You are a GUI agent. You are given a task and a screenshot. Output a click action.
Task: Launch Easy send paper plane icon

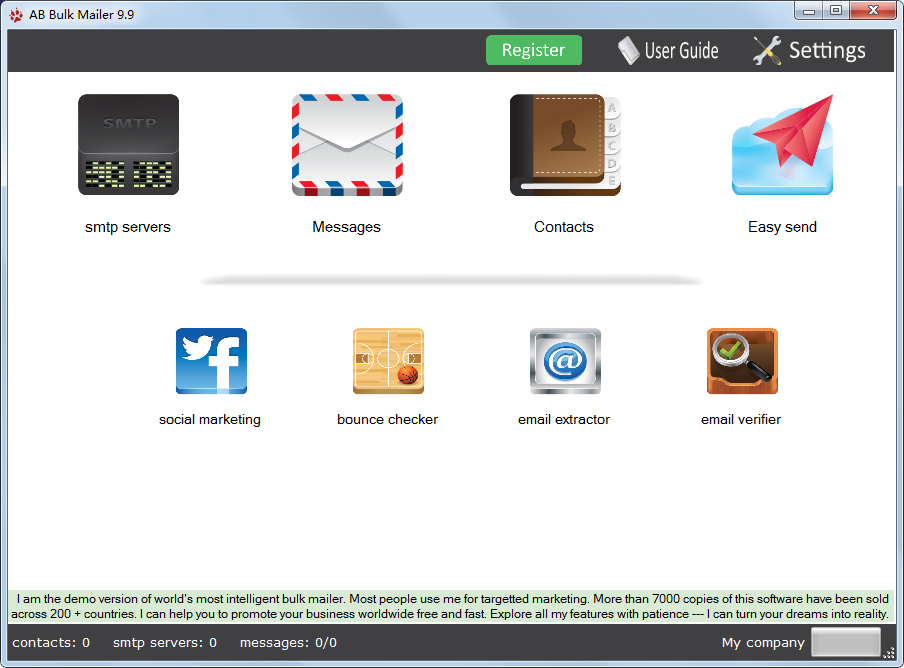782,145
